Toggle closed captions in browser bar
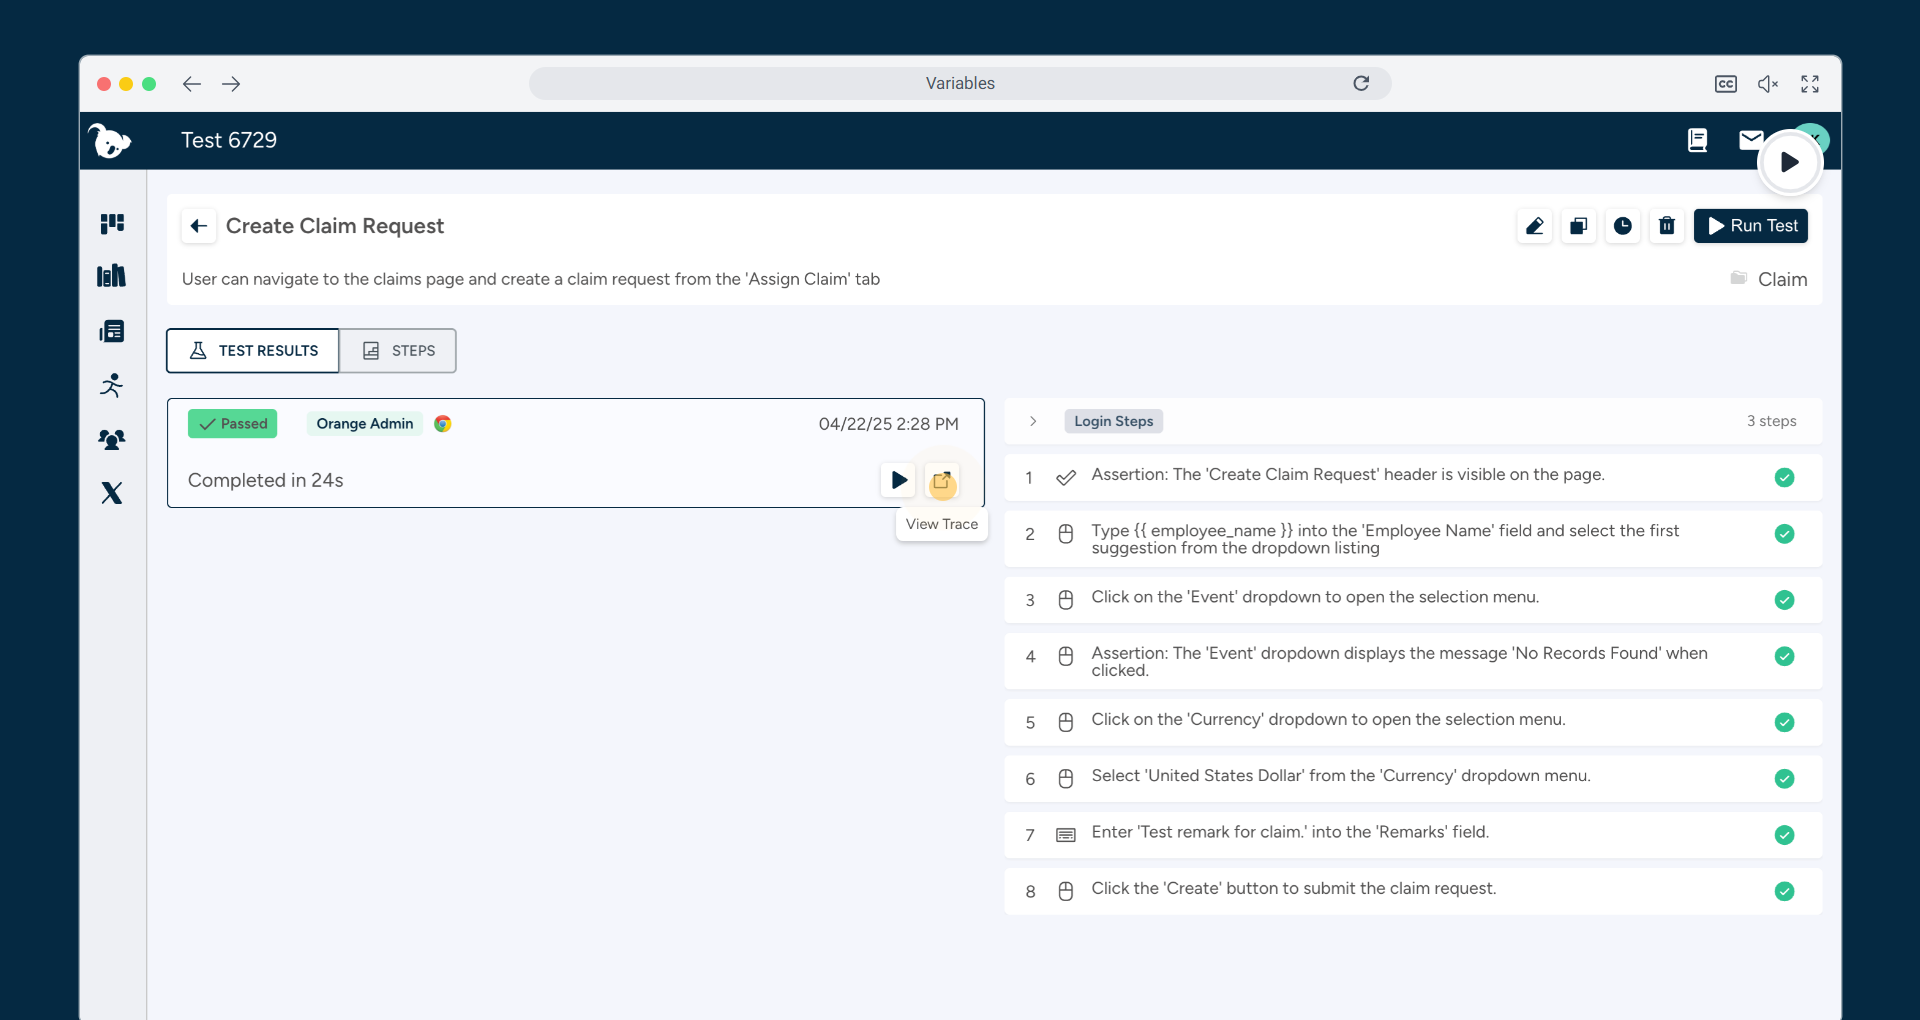 [x=1725, y=84]
